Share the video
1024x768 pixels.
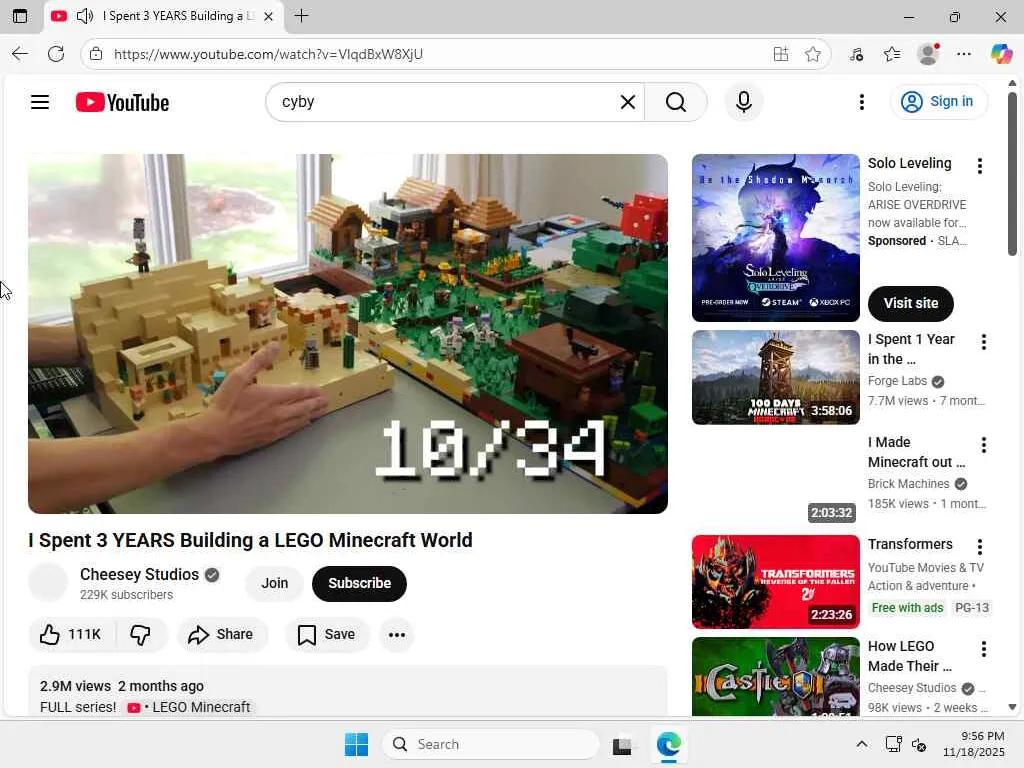tap(221, 634)
